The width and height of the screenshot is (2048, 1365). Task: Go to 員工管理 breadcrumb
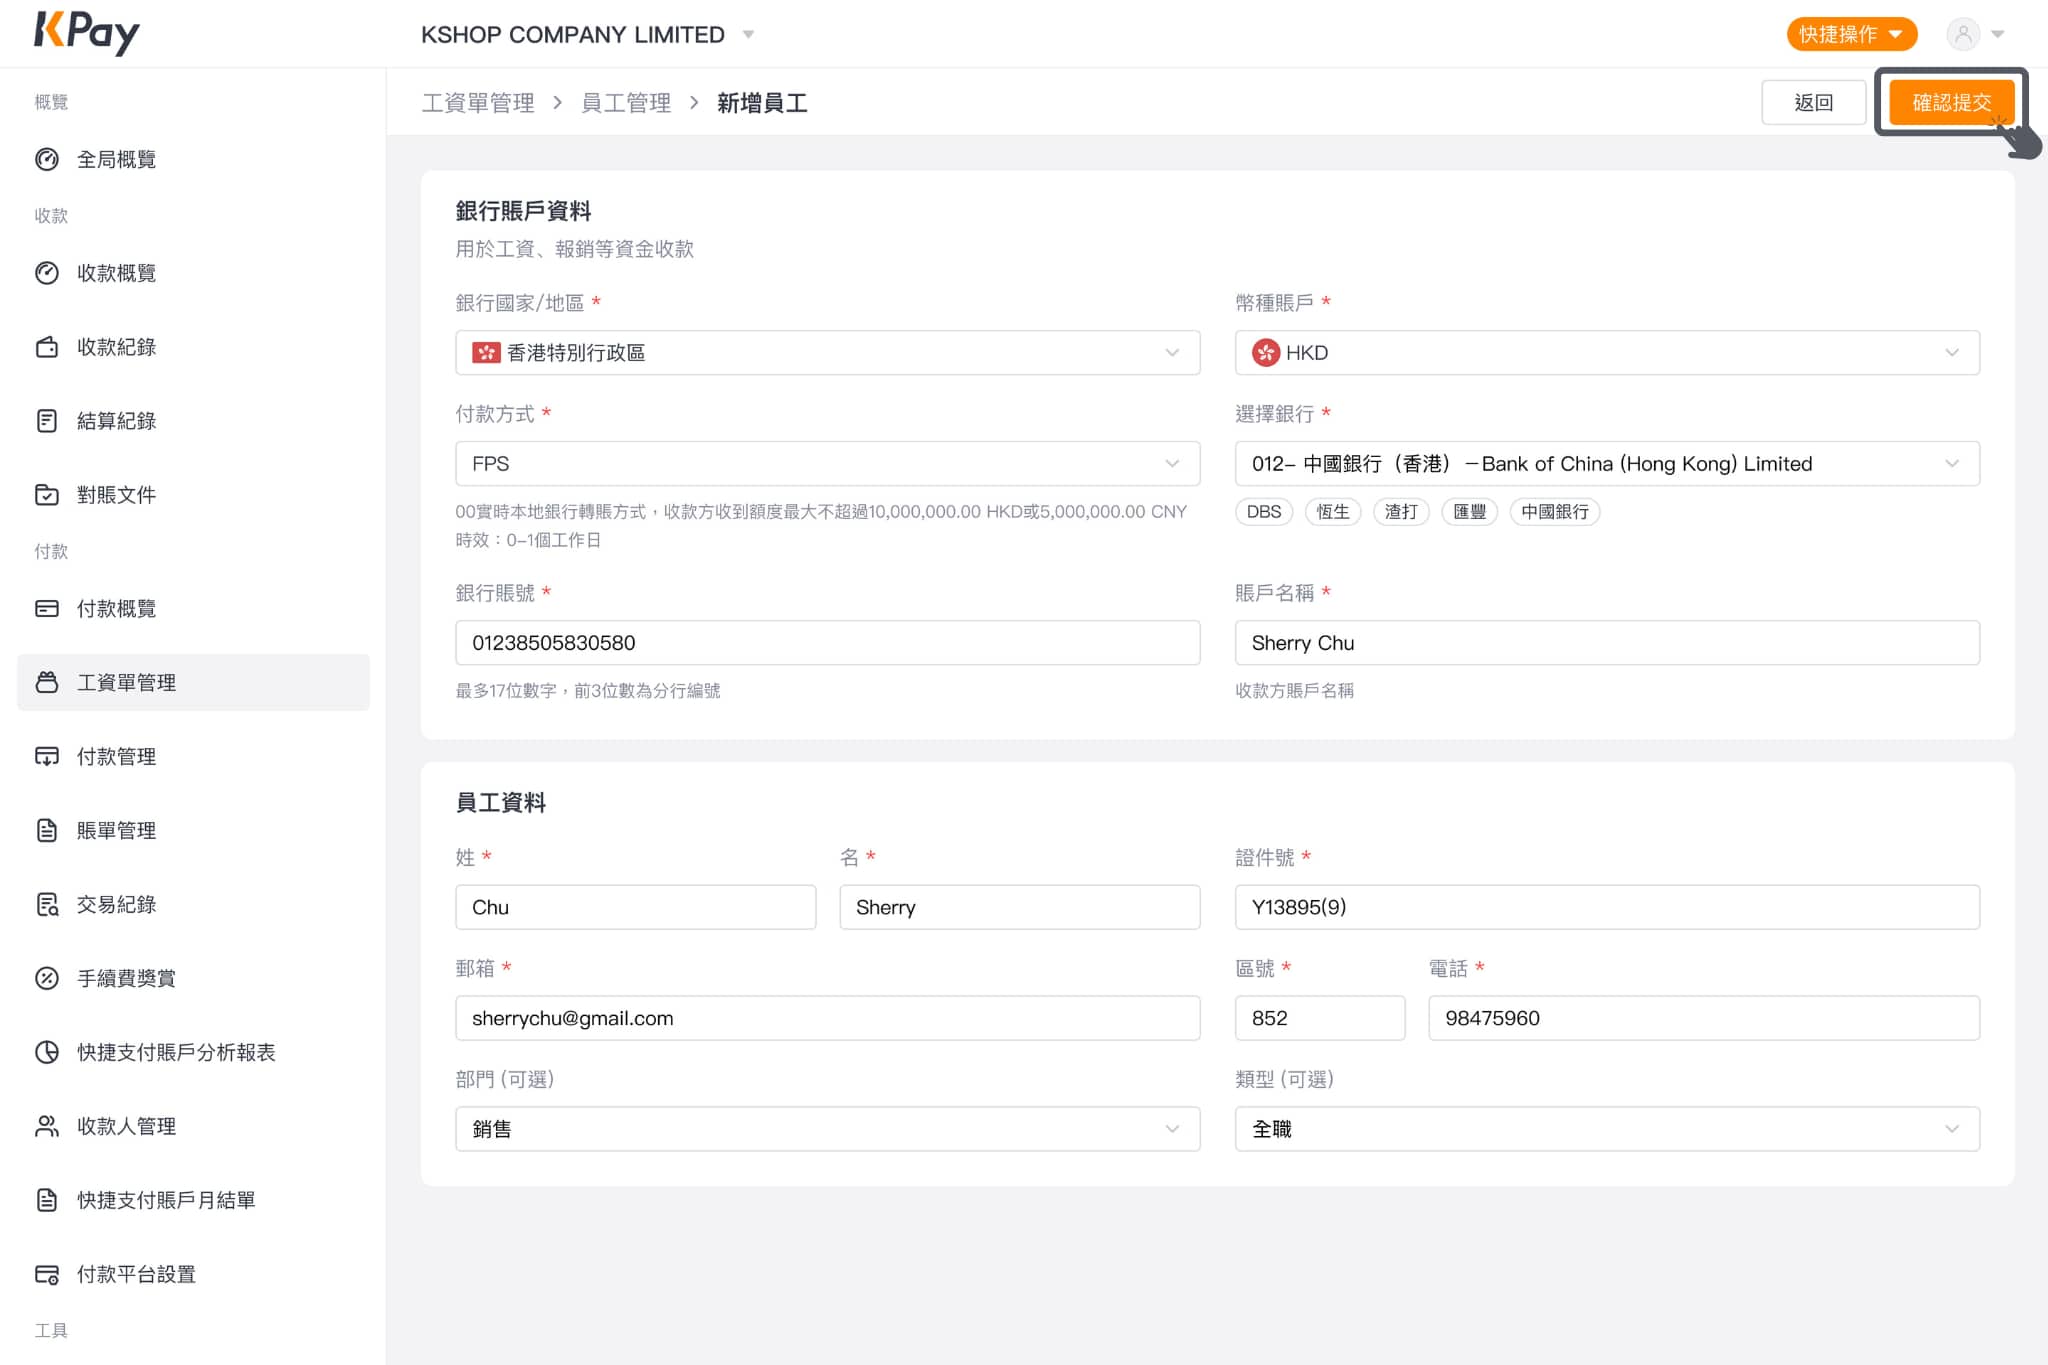(x=626, y=103)
